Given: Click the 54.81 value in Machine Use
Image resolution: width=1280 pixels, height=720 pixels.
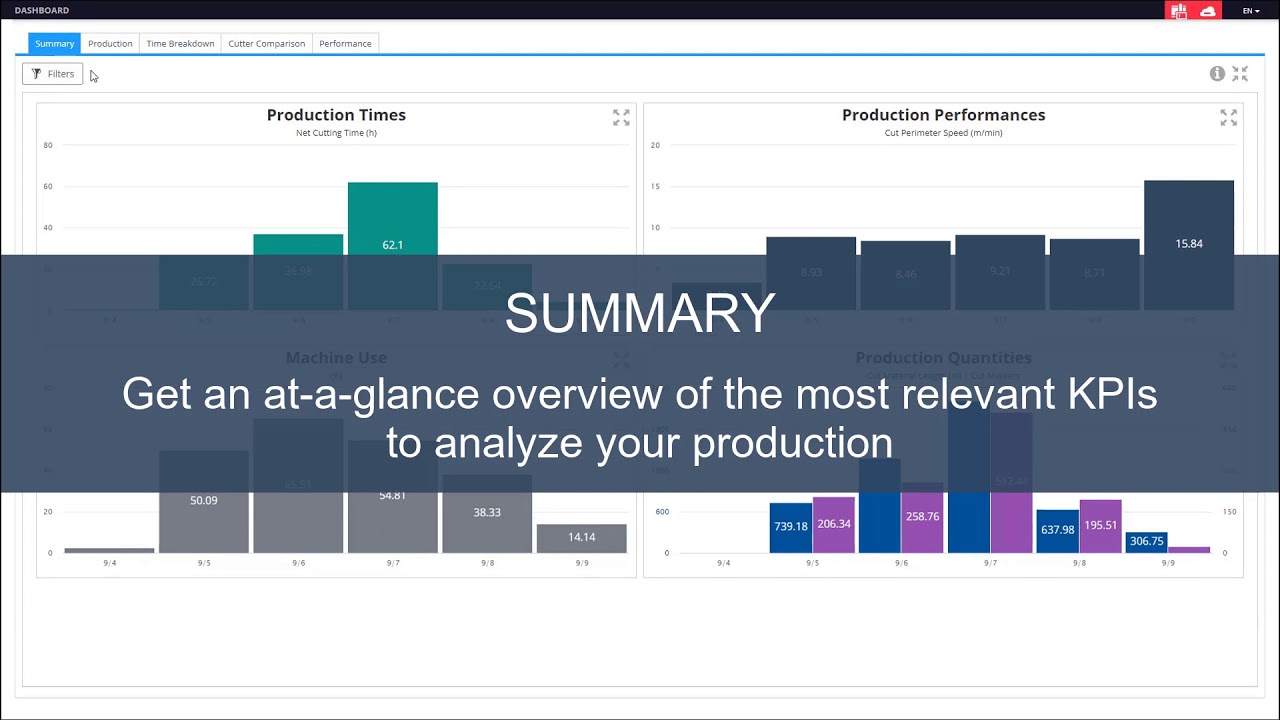Looking at the screenshot, I should 393,496.
